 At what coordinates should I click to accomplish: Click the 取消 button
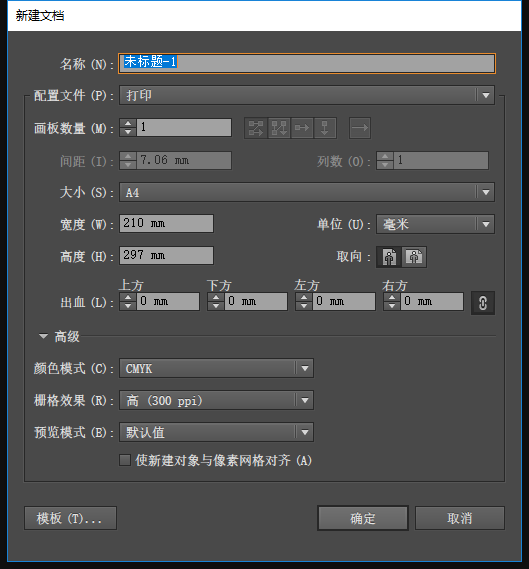coord(460,518)
